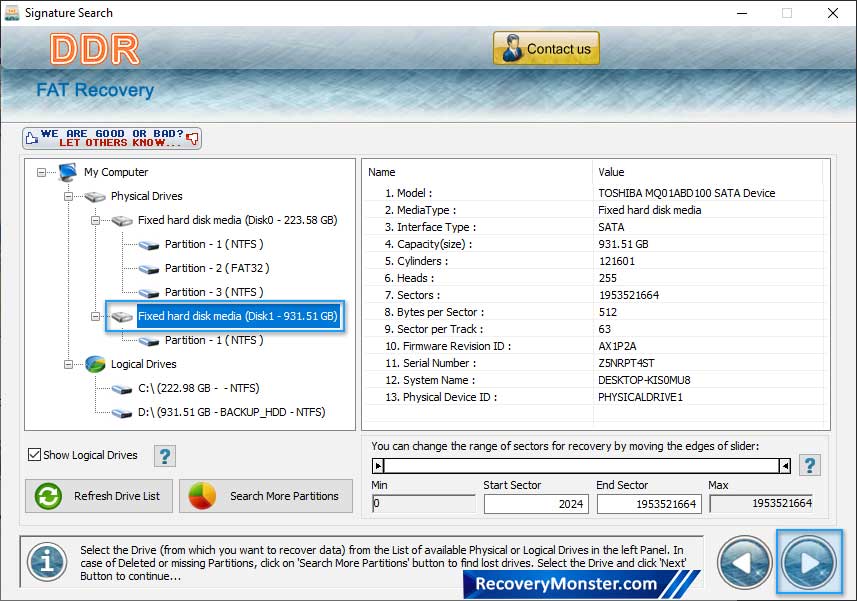
Task: Click the Search More Partitions button
Action: (x=266, y=496)
